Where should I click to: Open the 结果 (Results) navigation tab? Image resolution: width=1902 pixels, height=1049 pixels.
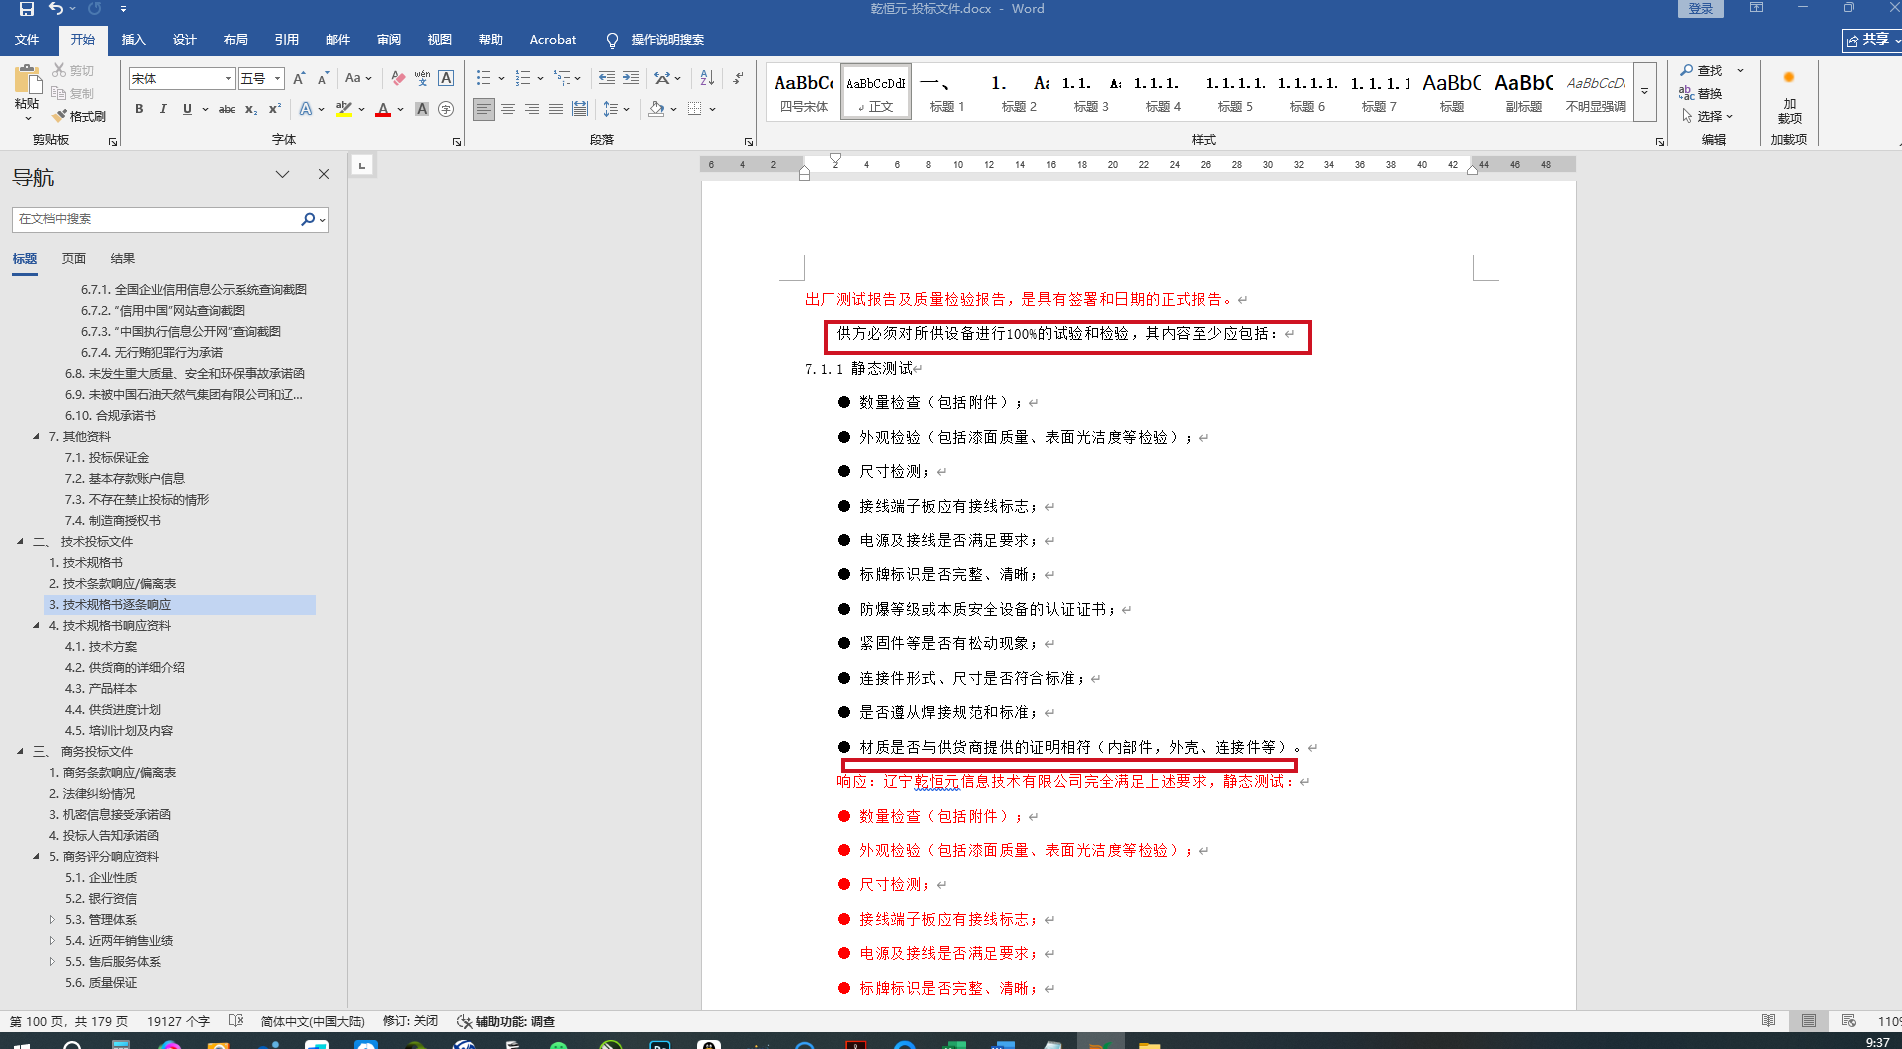[x=123, y=258]
